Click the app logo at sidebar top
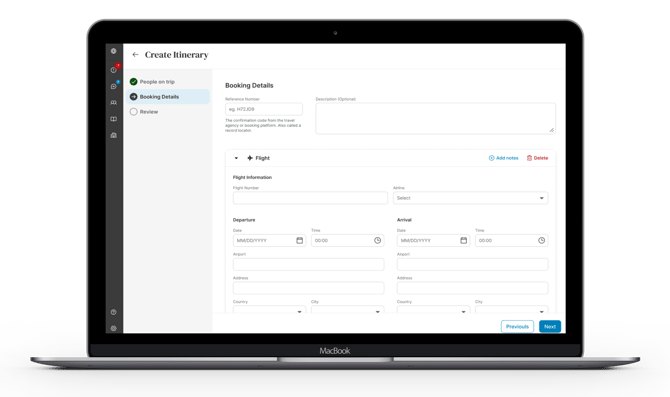 click(114, 51)
